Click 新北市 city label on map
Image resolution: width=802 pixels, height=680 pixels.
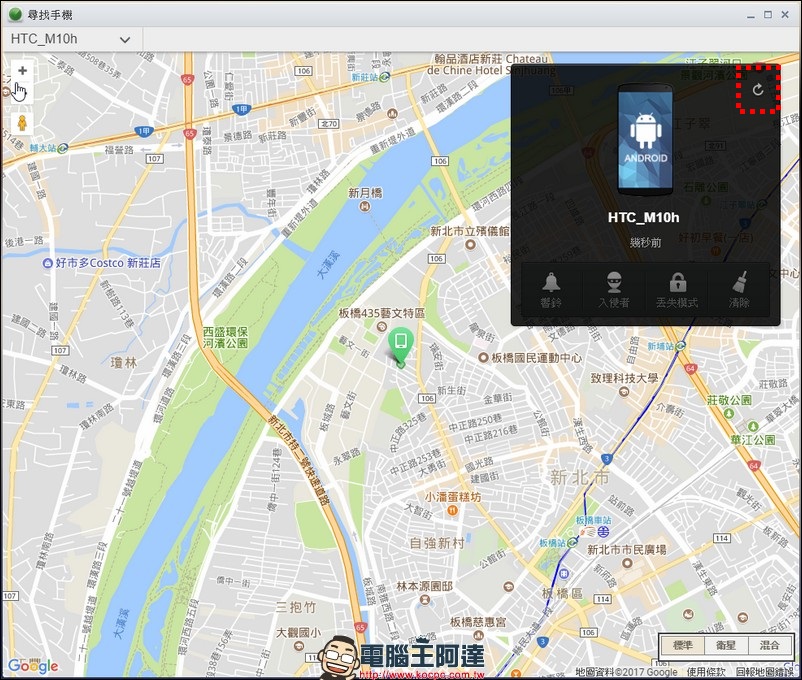(x=580, y=477)
